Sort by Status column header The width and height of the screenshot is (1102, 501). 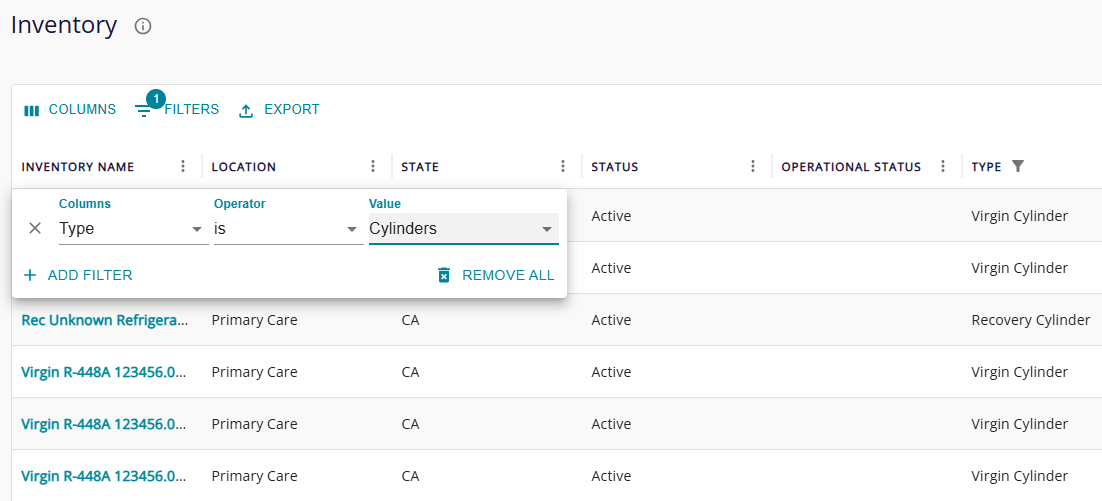[615, 167]
